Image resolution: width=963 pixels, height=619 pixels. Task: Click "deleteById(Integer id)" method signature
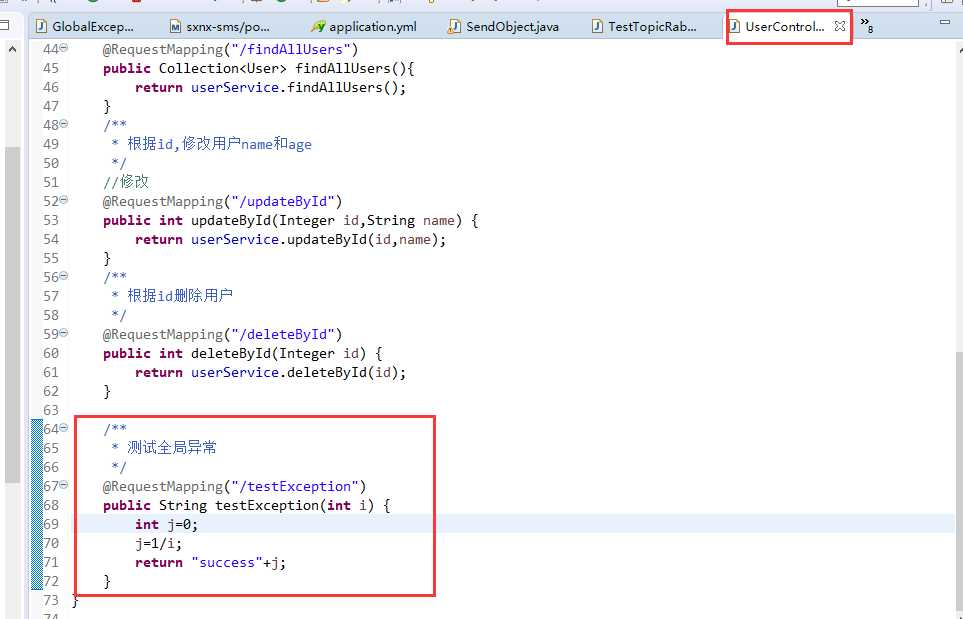click(x=278, y=354)
